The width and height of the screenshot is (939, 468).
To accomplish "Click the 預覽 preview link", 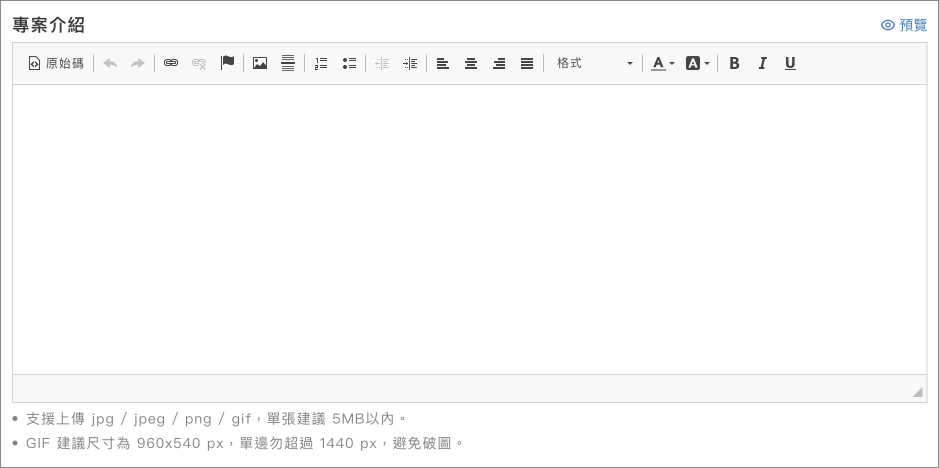I will pyautogui.click(x=904, y=25).
